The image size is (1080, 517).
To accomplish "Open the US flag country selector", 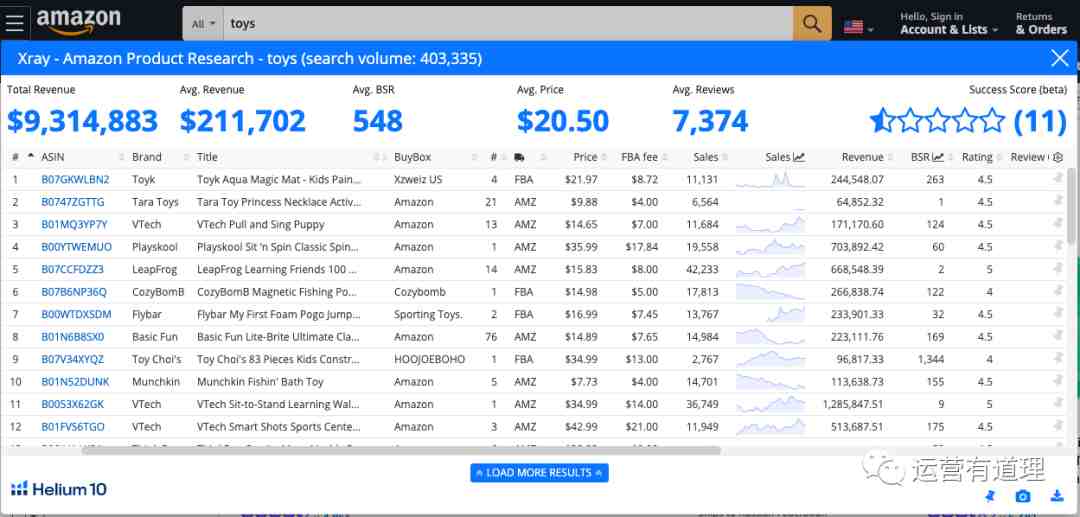I will tap(859, 28).
